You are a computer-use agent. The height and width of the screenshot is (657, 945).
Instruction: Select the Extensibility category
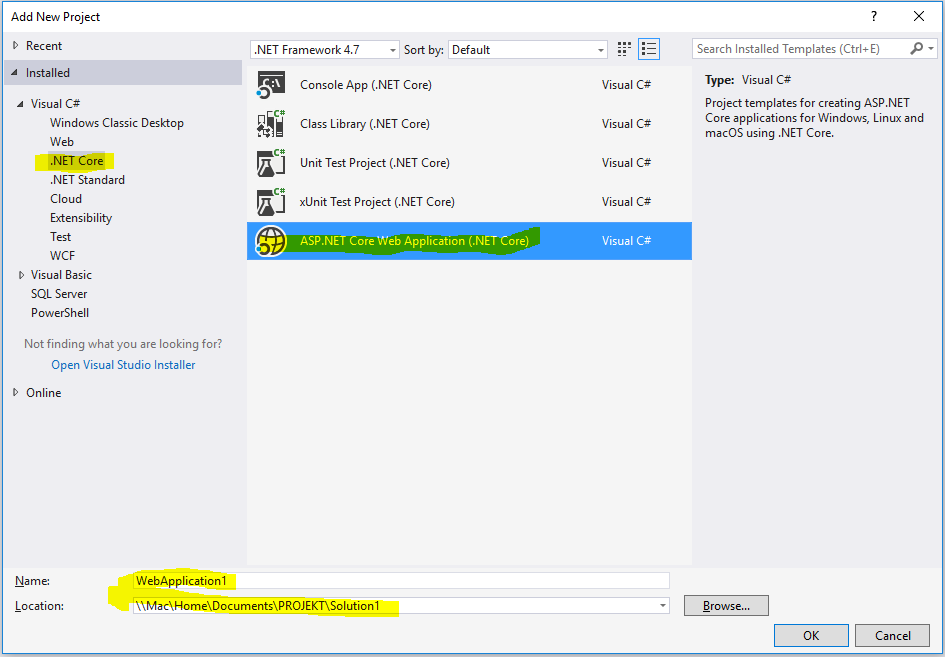tap(81, 218)
